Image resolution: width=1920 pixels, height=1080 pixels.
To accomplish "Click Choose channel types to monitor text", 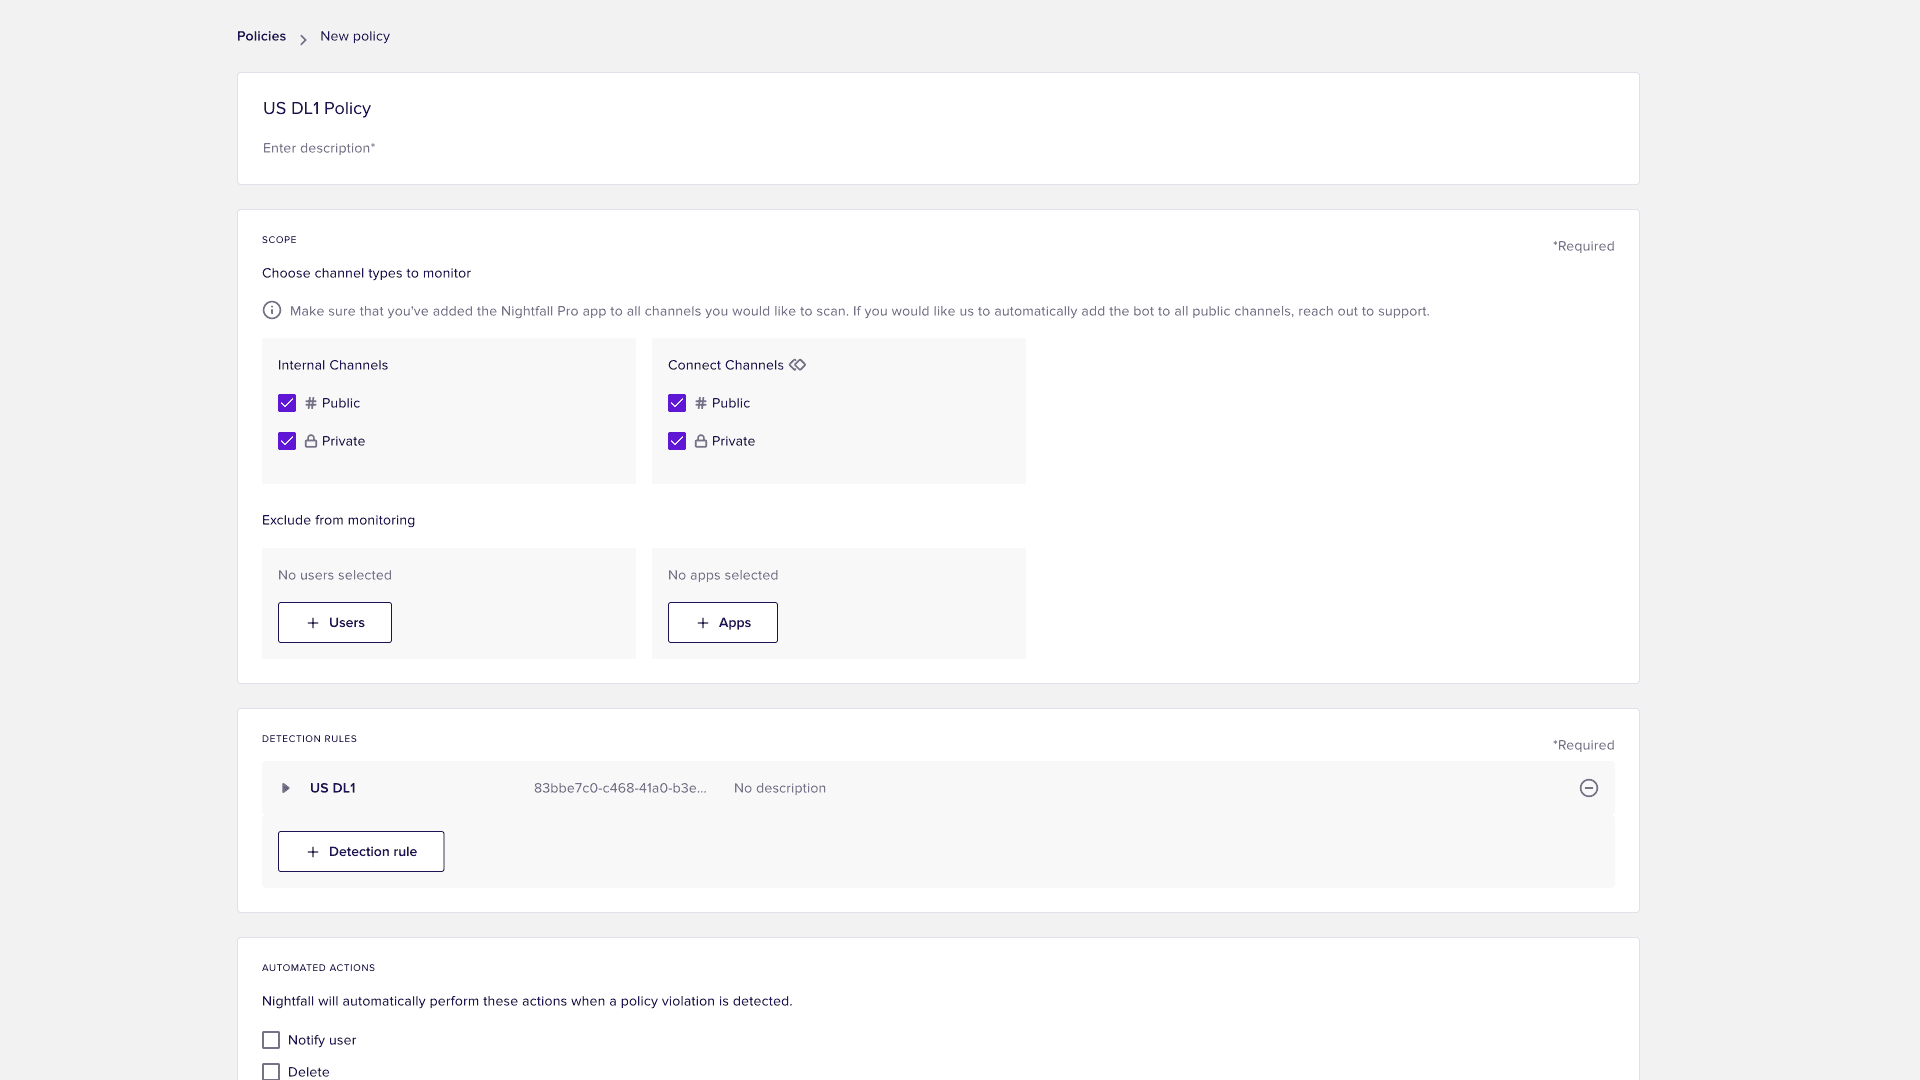I will point(366,273).
